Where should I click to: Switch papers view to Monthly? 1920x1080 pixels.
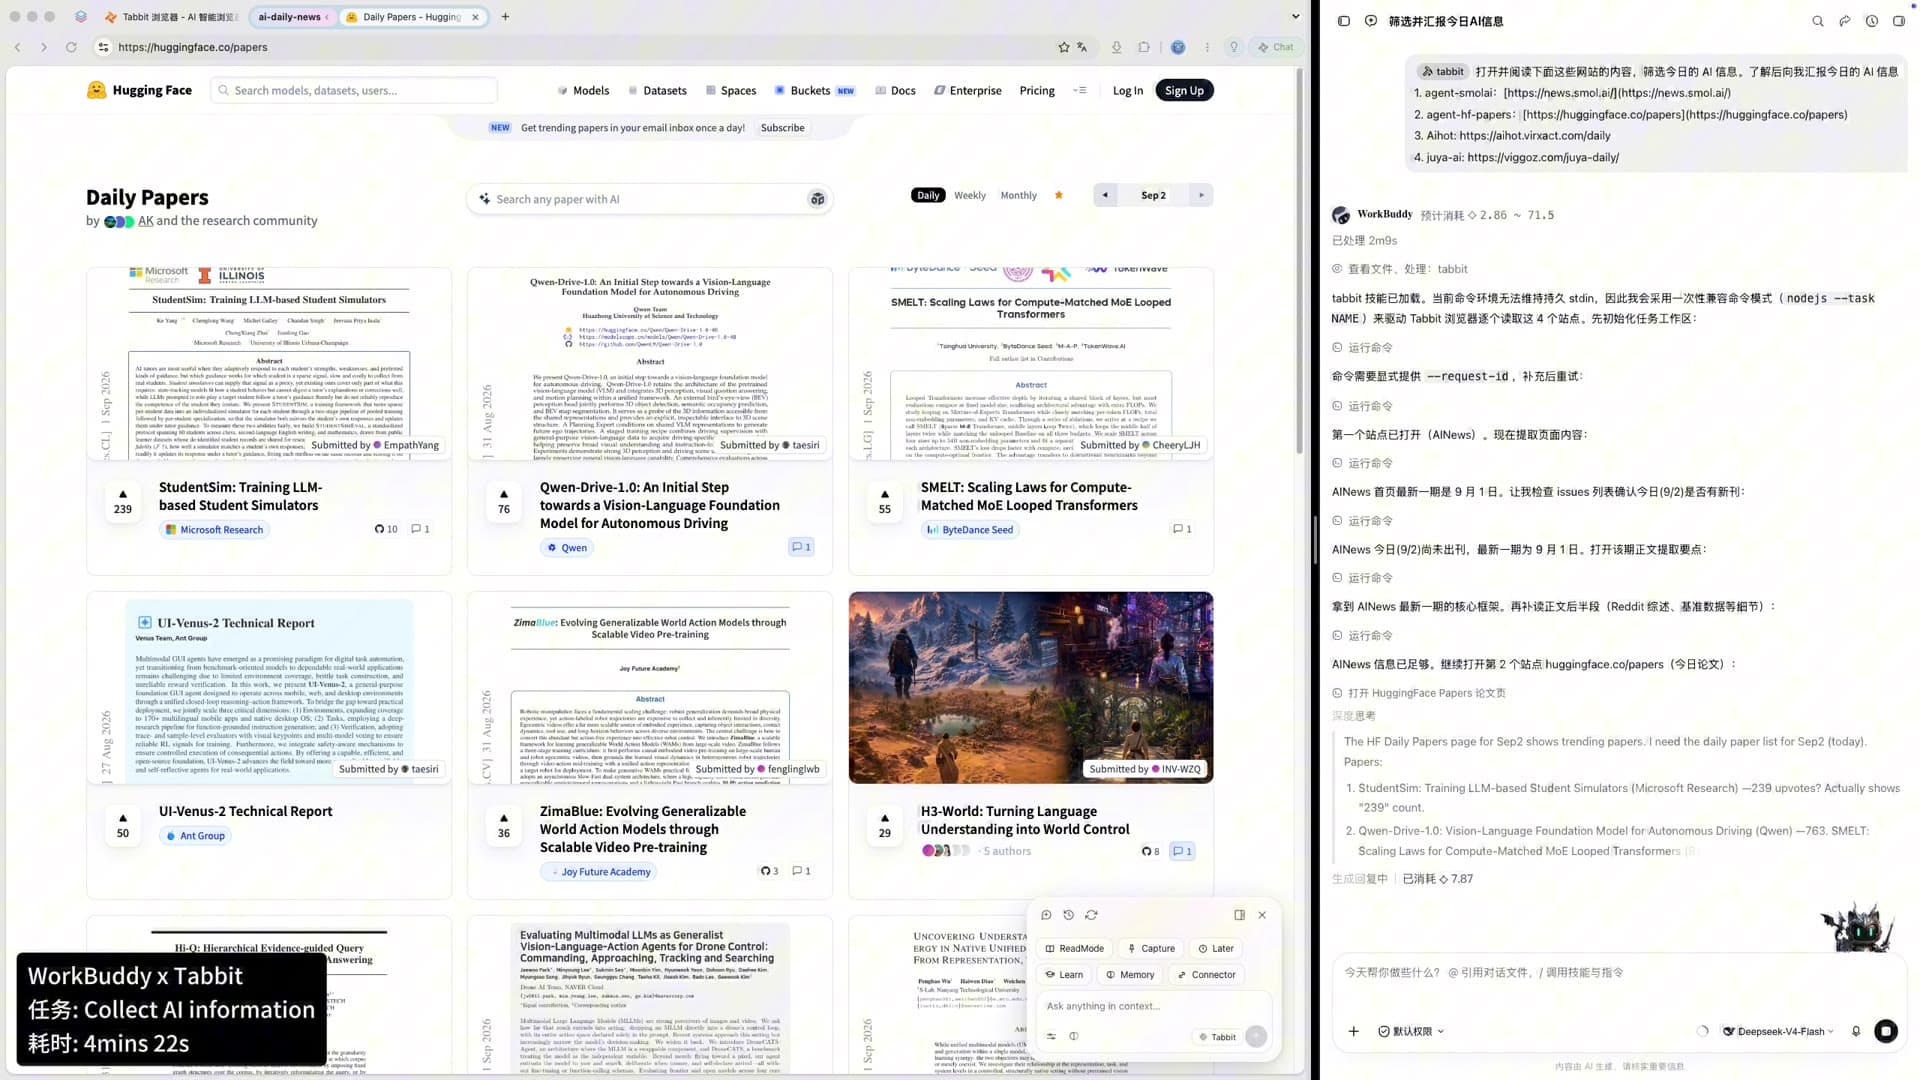pos(1019,196)
